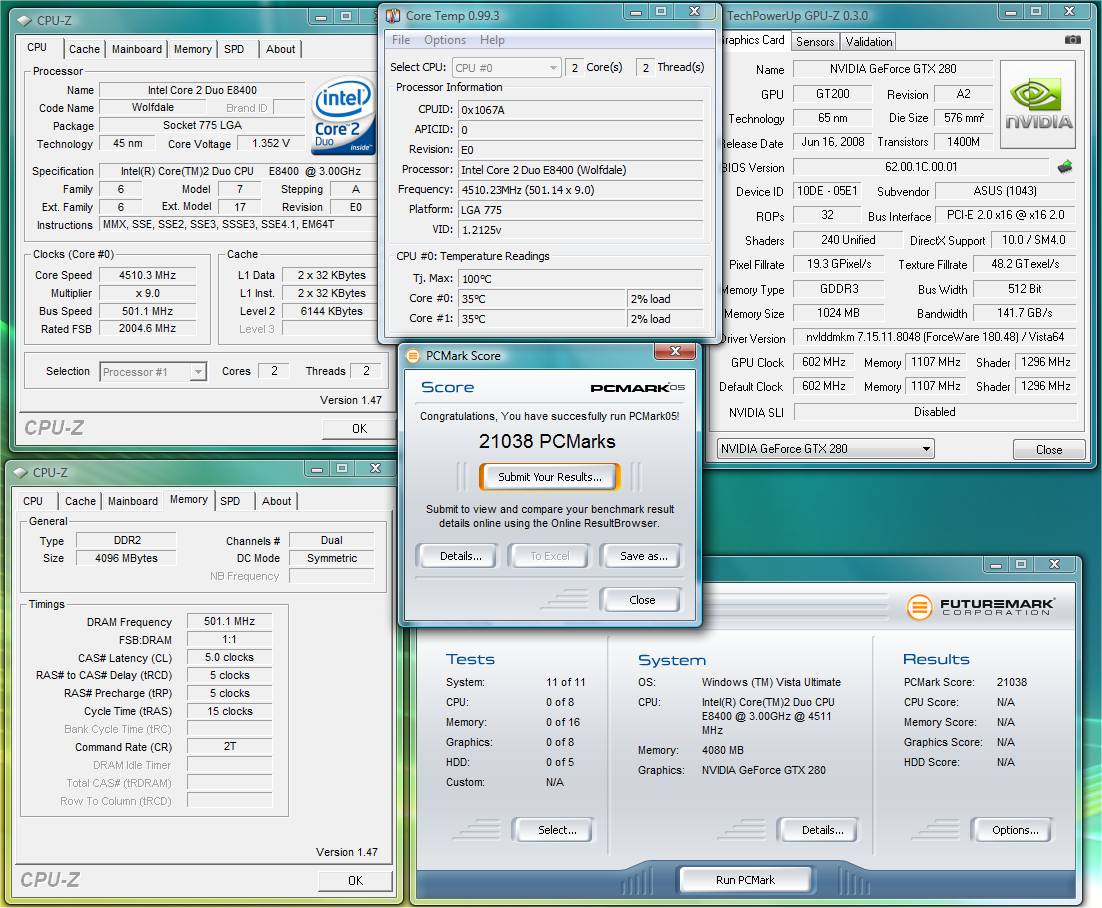This screenshot has width=1102, height=908.
Task: Click the Size 4096 MBytes memory value
Action: tap(127, 558)
